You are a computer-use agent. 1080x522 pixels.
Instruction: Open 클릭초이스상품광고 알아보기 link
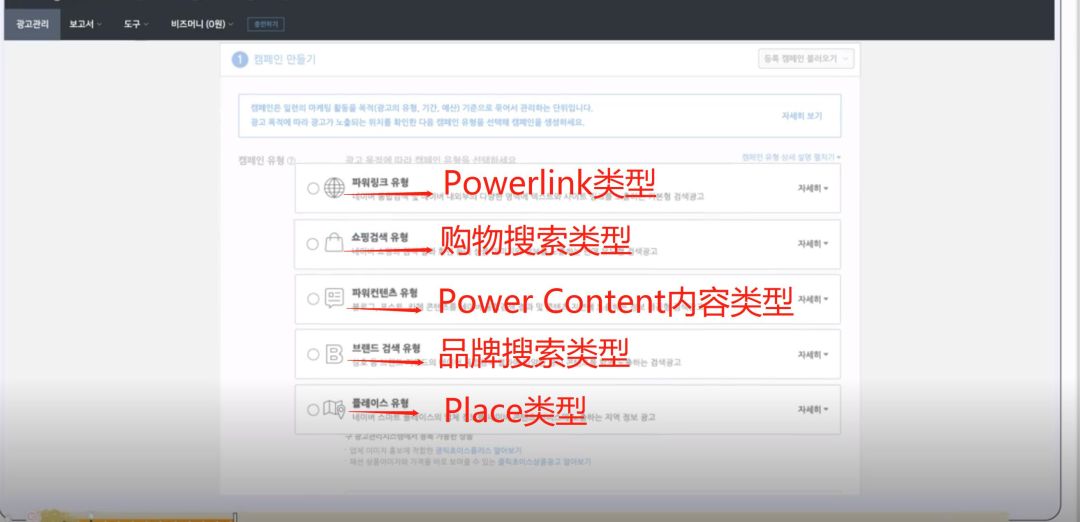544,462
